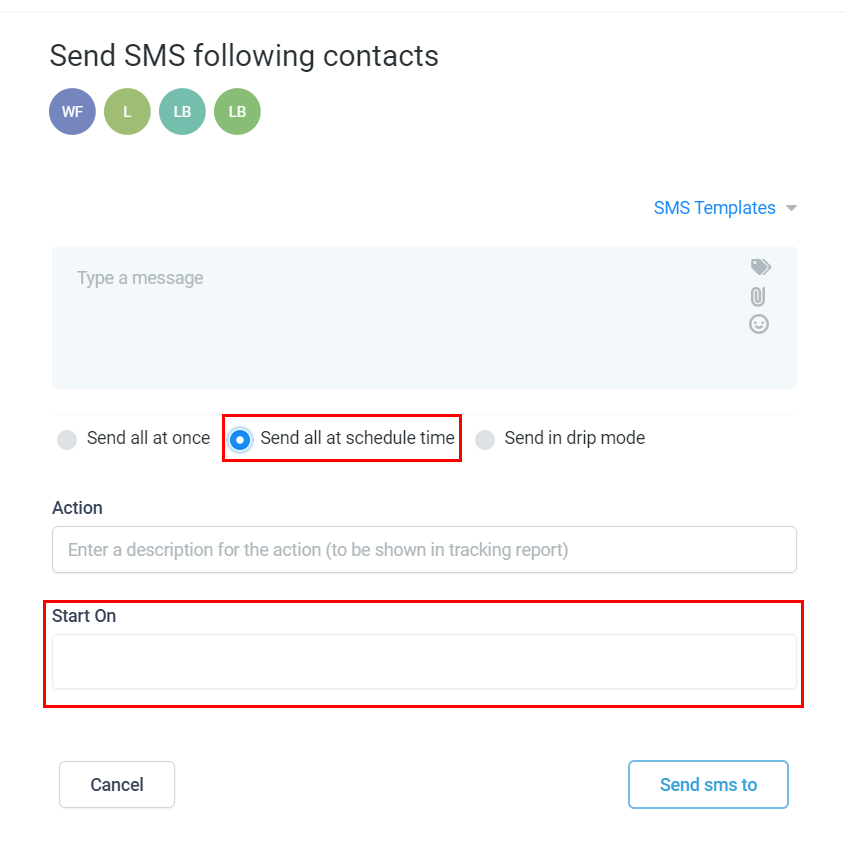Click the teal LB contact avatar
The width and height of the screenshot is (846, 846).
(x=182, y=111)
